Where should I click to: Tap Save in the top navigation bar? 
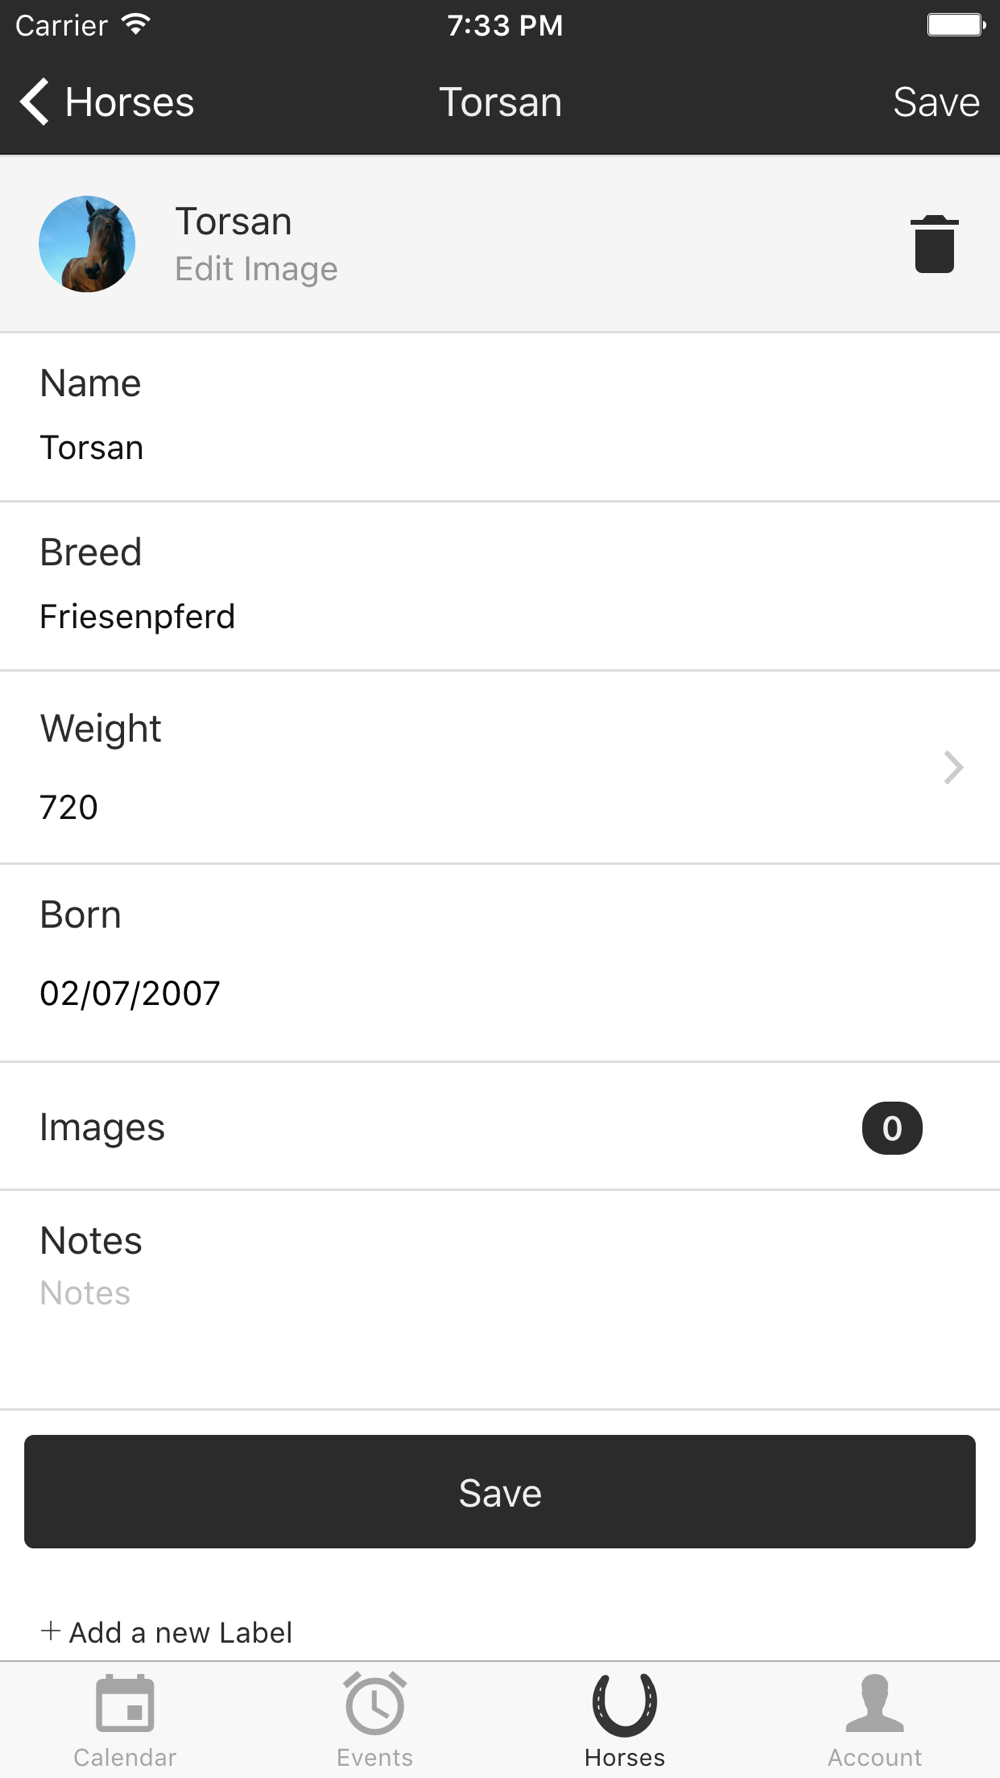coord(935,102)
